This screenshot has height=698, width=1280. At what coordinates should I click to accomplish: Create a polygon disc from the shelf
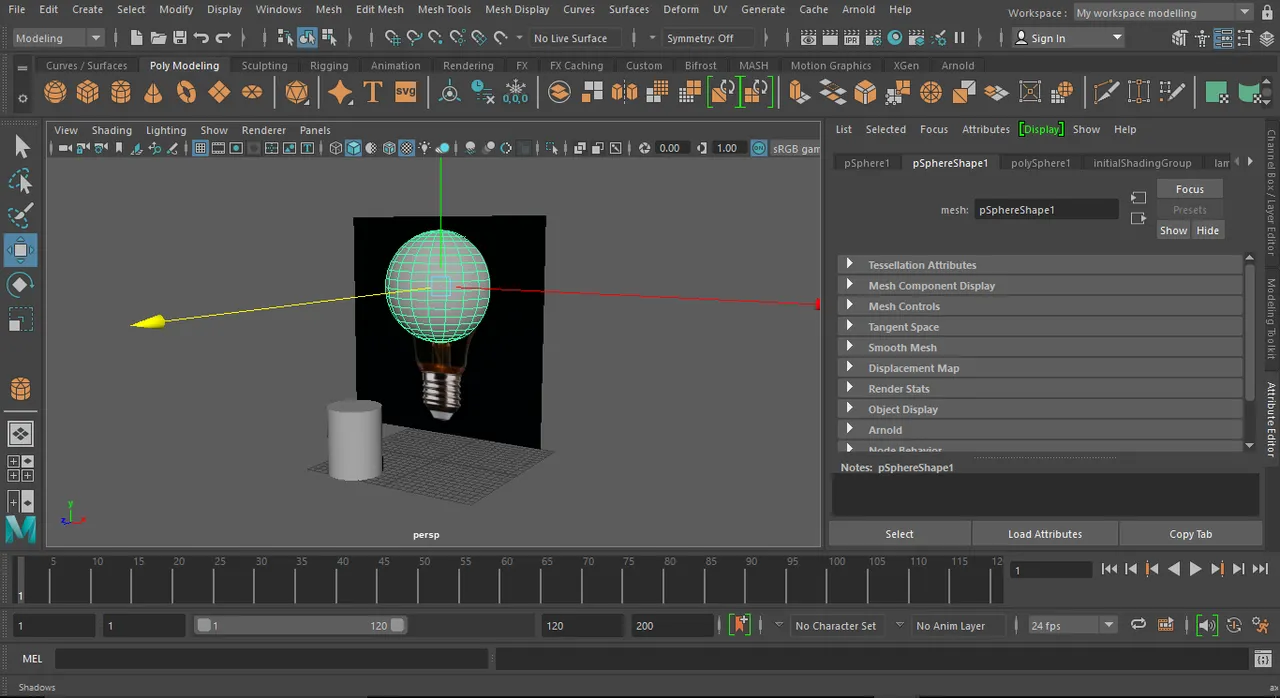click(x=252, y=93)
